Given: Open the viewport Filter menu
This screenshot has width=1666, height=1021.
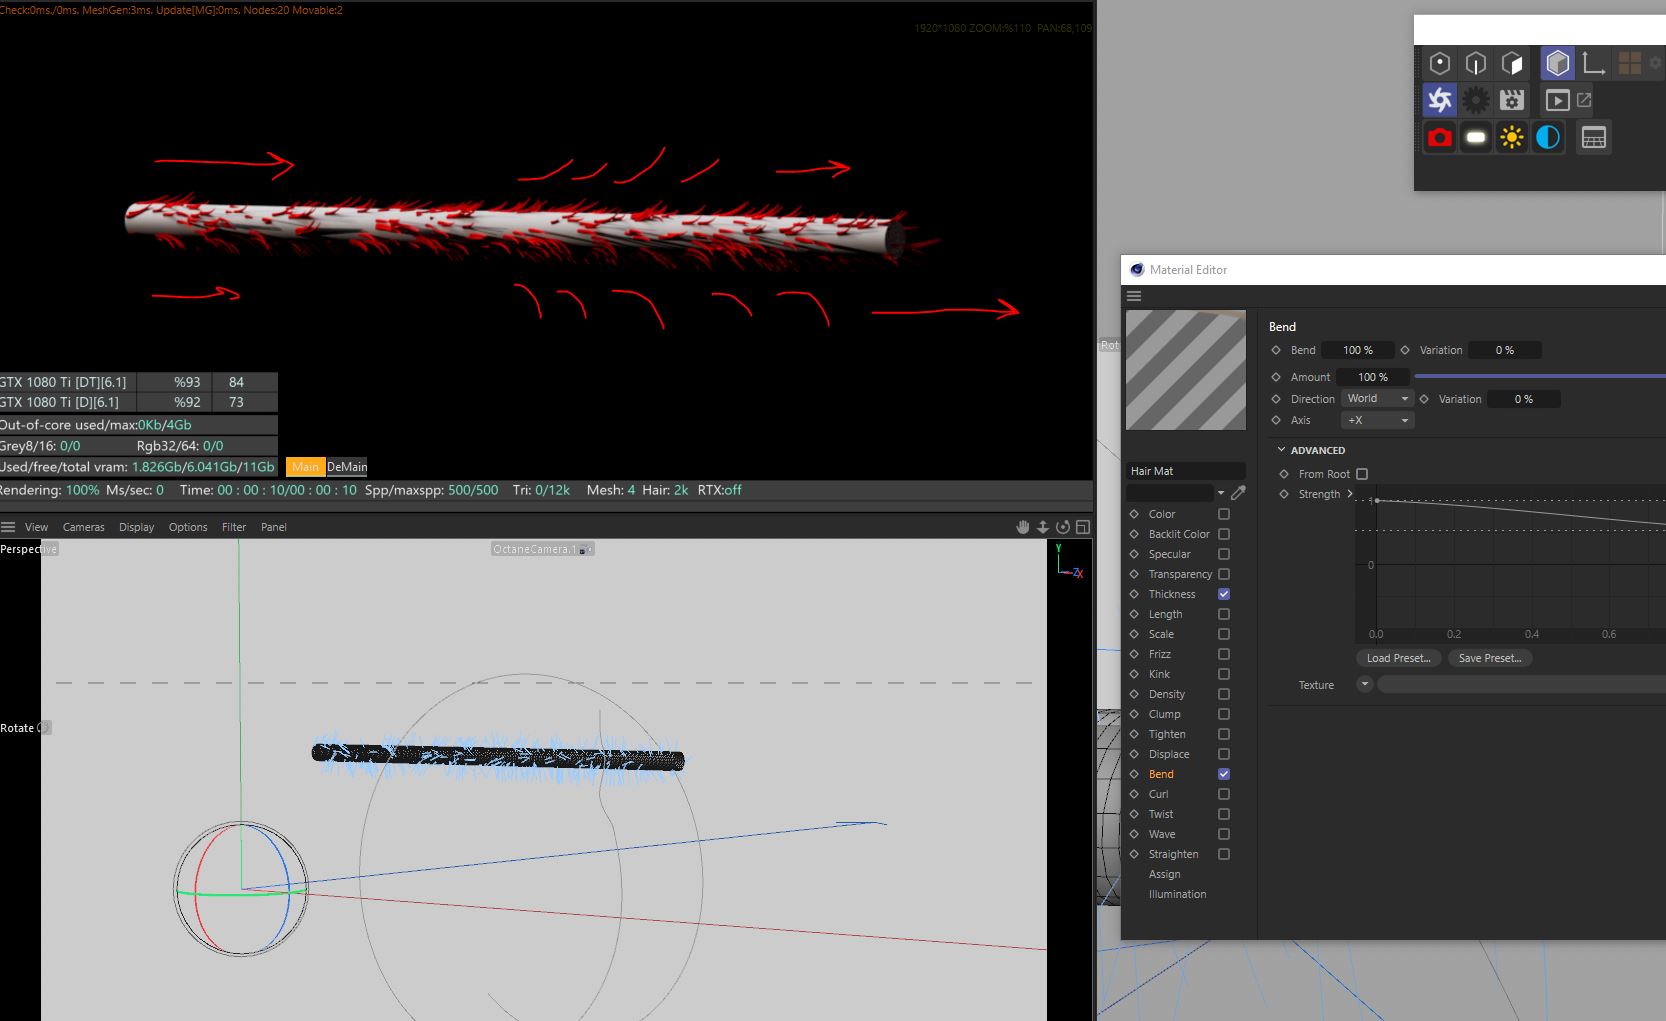Looking at the screenshot, I should (x=234, y=527).
